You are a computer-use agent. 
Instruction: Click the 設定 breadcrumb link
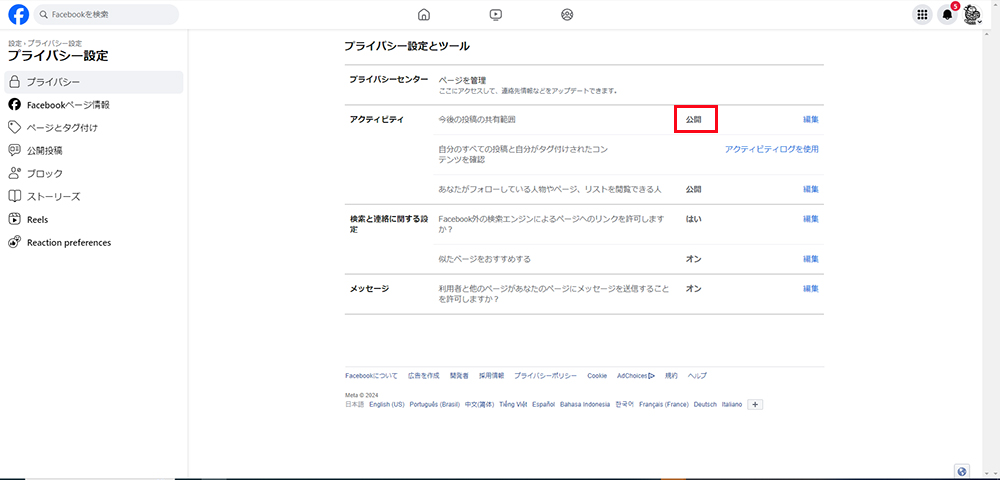(x=15, y=43)
